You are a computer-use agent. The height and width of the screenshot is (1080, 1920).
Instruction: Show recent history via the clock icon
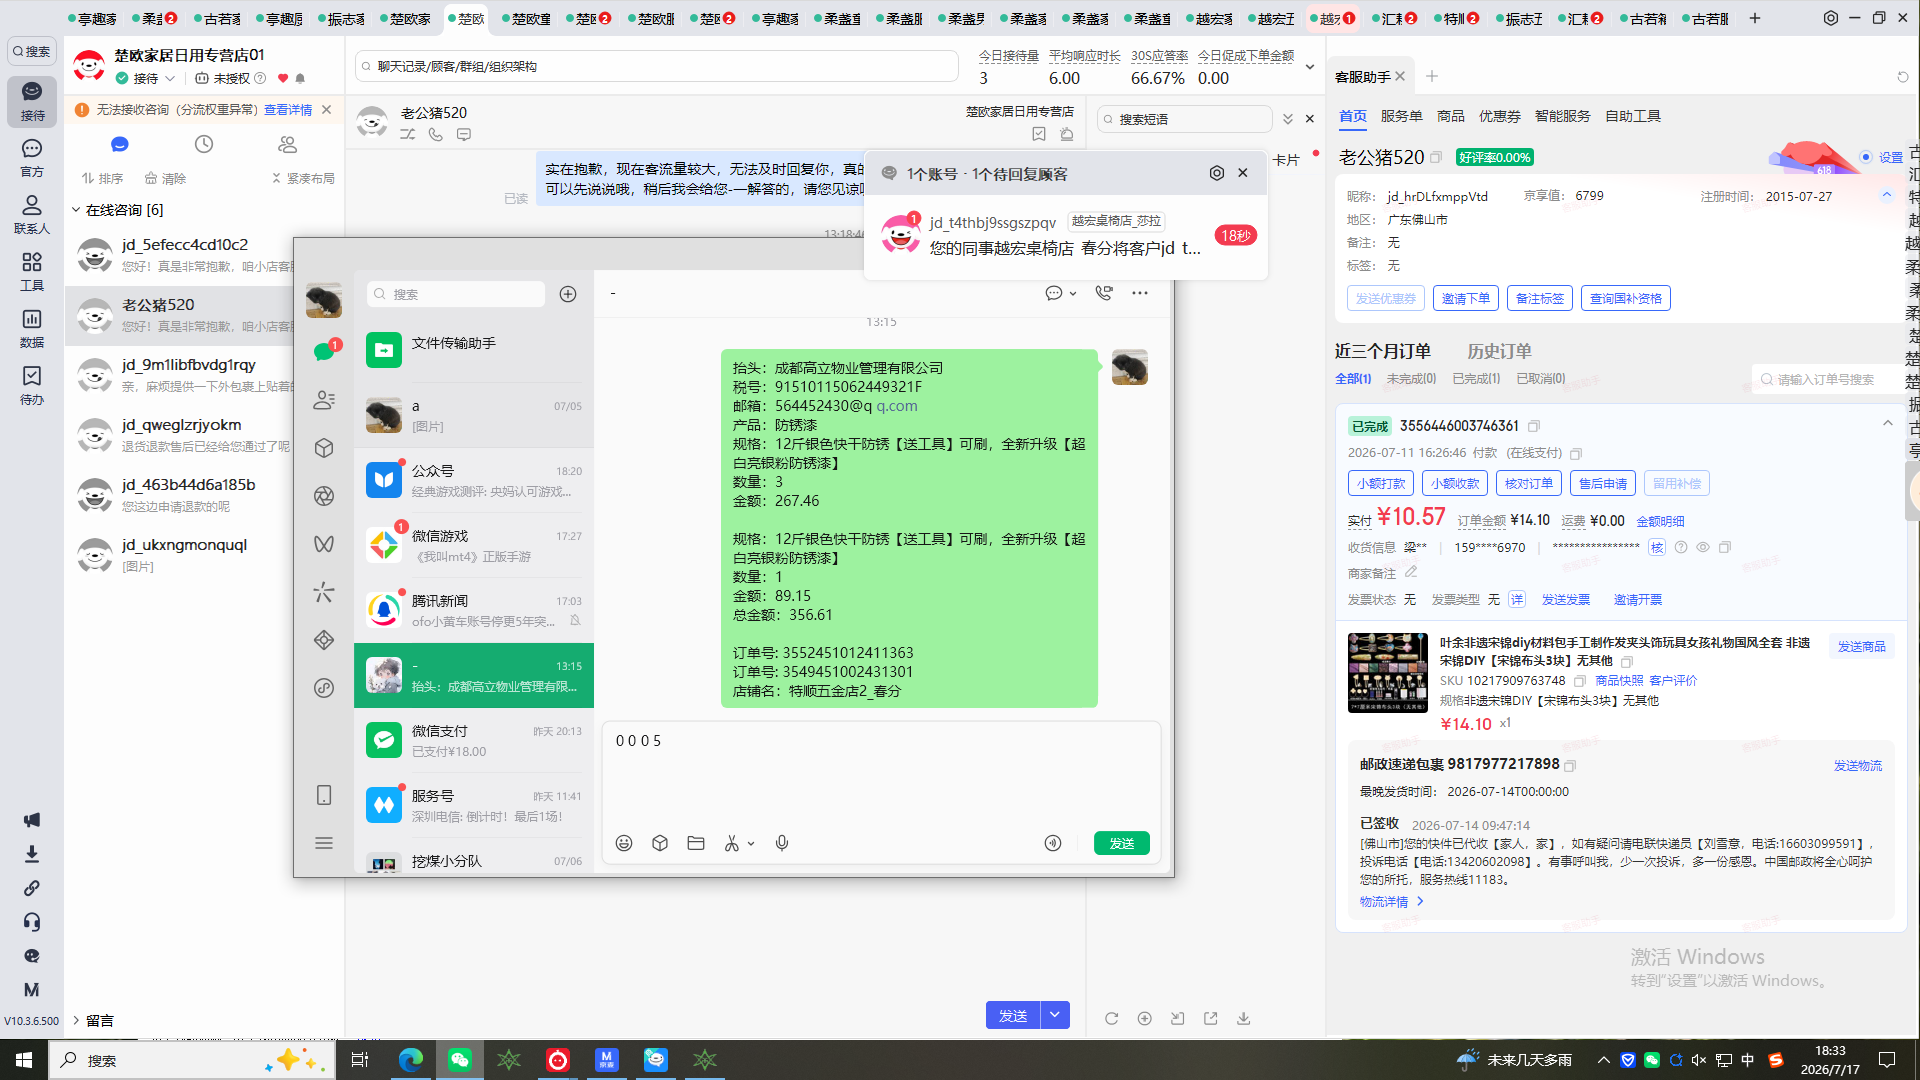(x=204, y=144)
